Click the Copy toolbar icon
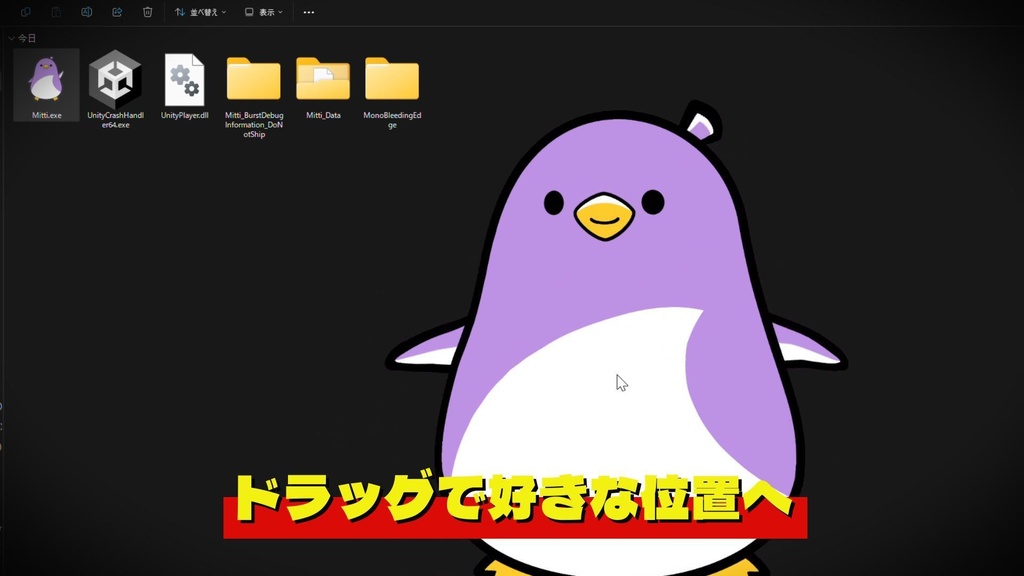This screenshot has width=1024, height=576. pos(26,12)
